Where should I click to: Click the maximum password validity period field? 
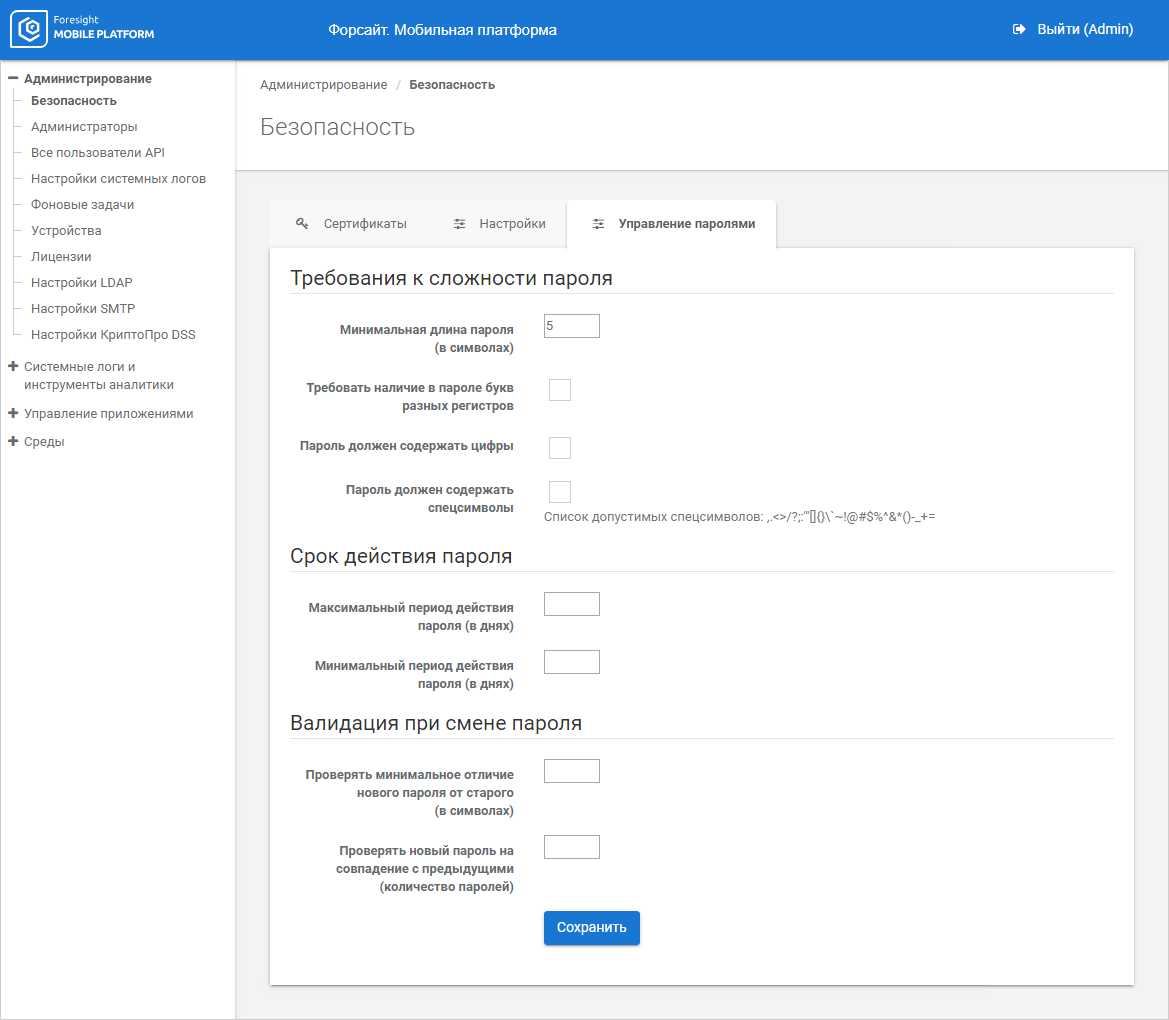coord(571,604)
